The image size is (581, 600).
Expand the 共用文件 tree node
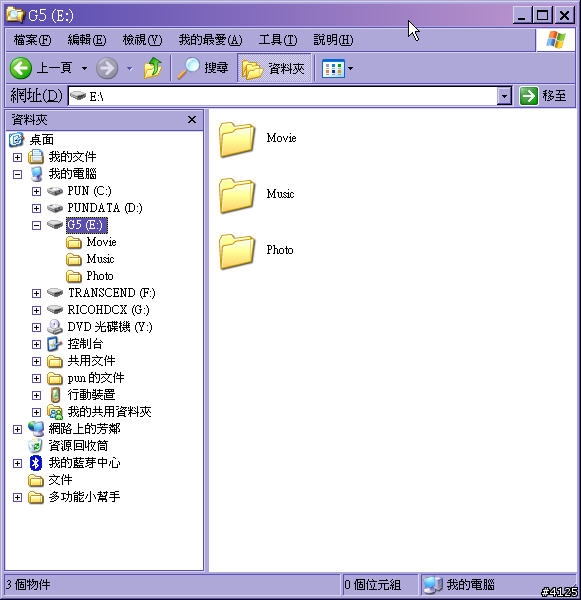click(x=36, y=361)
